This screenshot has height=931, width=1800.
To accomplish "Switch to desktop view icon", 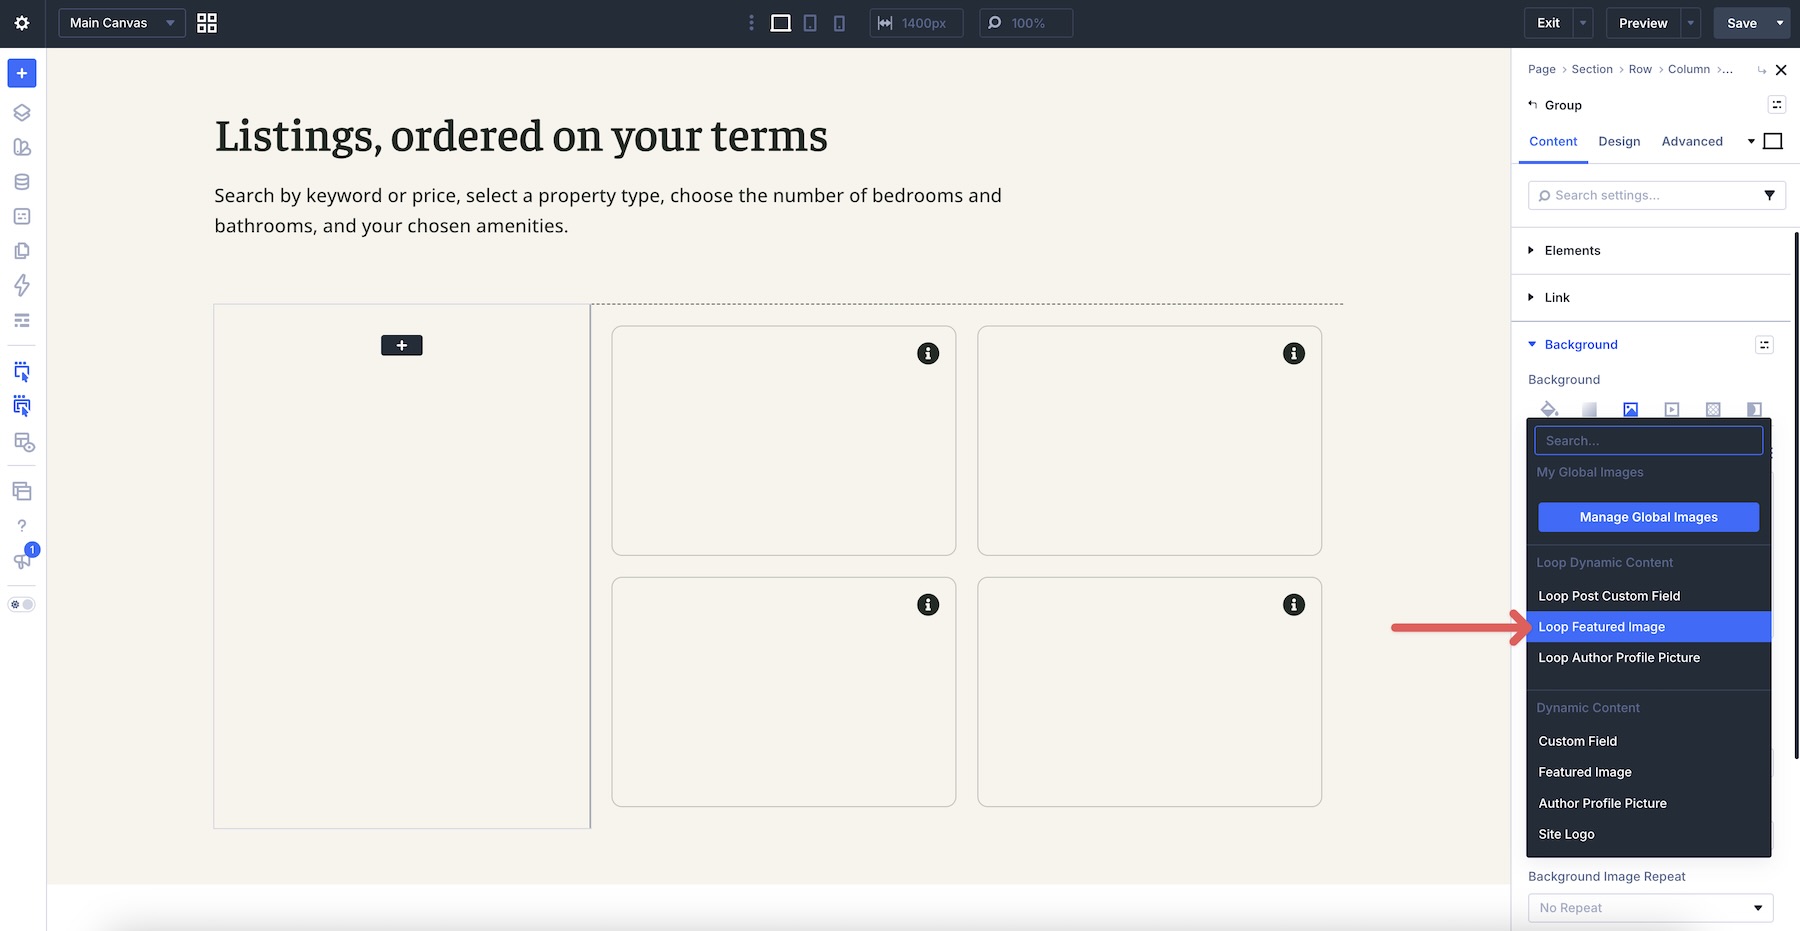I will click(781, 23).
